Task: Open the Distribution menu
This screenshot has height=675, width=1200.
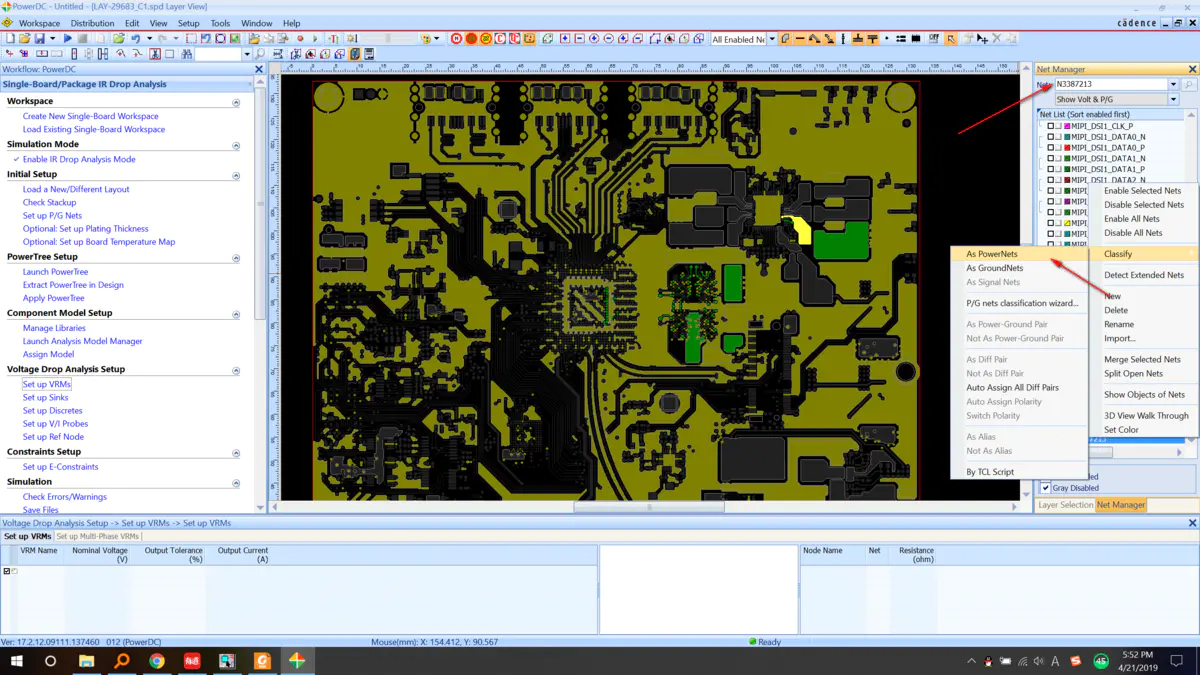Action: [x=92, y=23]
